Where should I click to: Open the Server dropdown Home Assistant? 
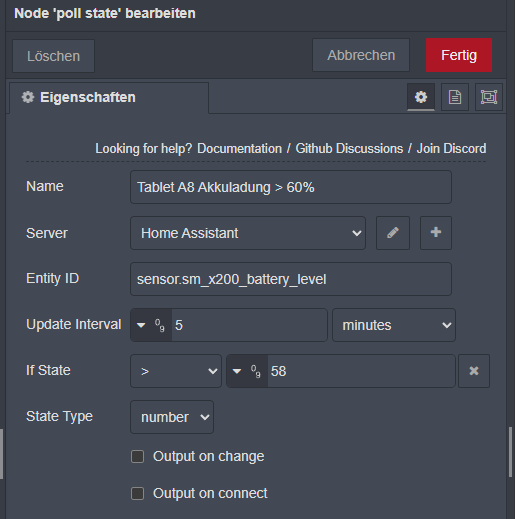248,233
